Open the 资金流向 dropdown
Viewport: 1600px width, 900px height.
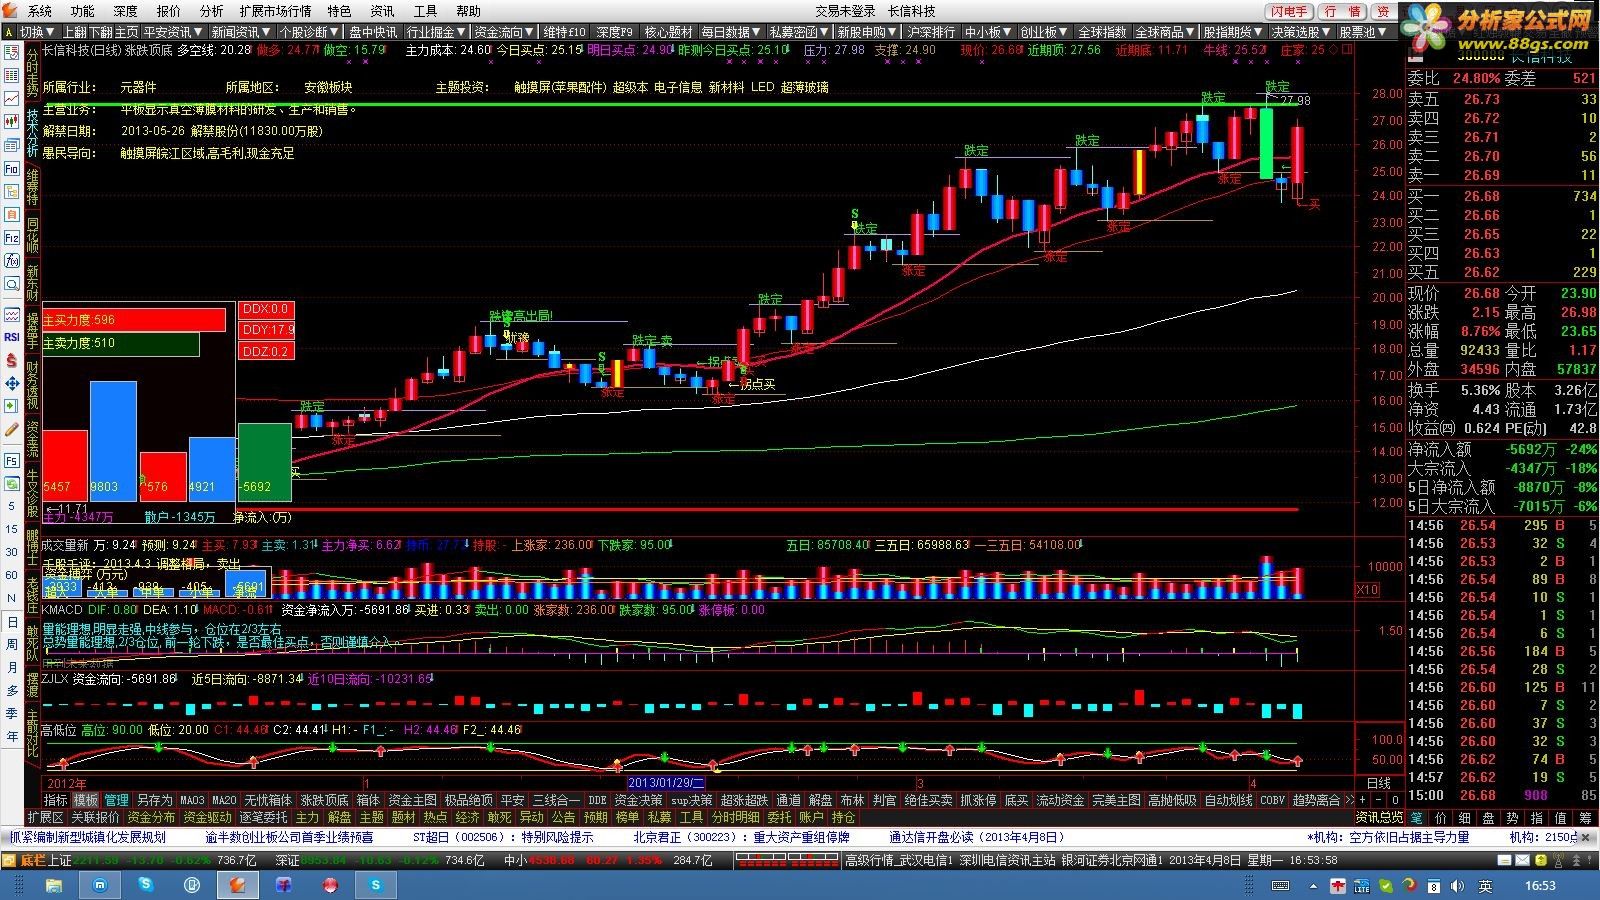tap(504, 32)
